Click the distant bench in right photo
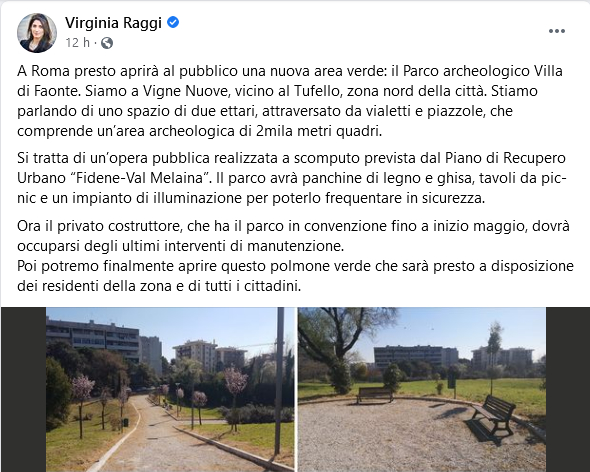Screen dimensions: 590x472 (x=375, y=395)
